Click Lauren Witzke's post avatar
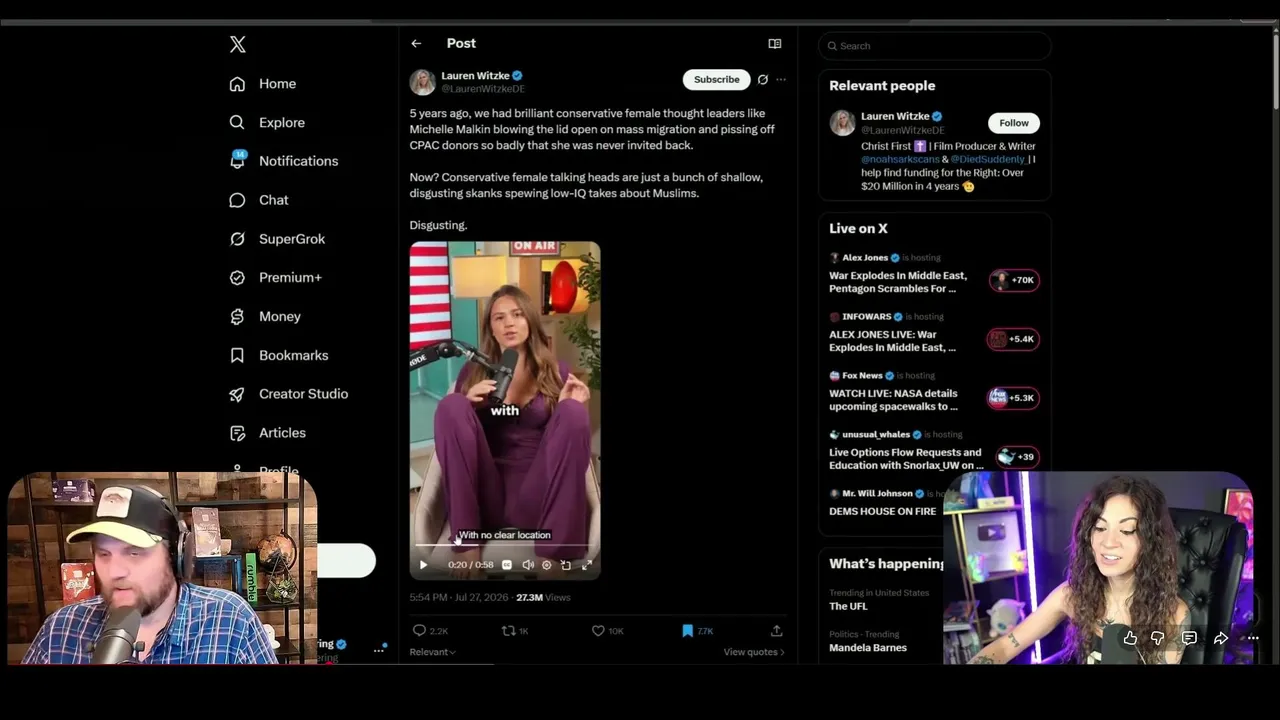This screenshot has width=1280, height=720. click(x=422, y=81)
